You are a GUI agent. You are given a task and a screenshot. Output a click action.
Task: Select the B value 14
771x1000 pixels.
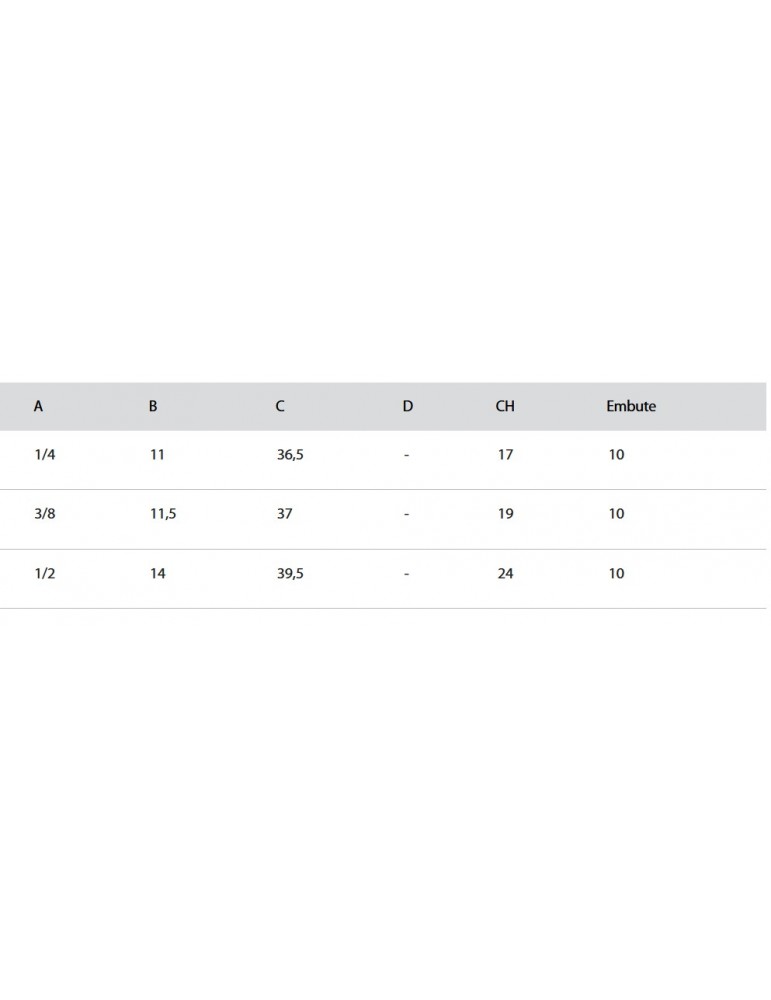[x=158, y=574]
